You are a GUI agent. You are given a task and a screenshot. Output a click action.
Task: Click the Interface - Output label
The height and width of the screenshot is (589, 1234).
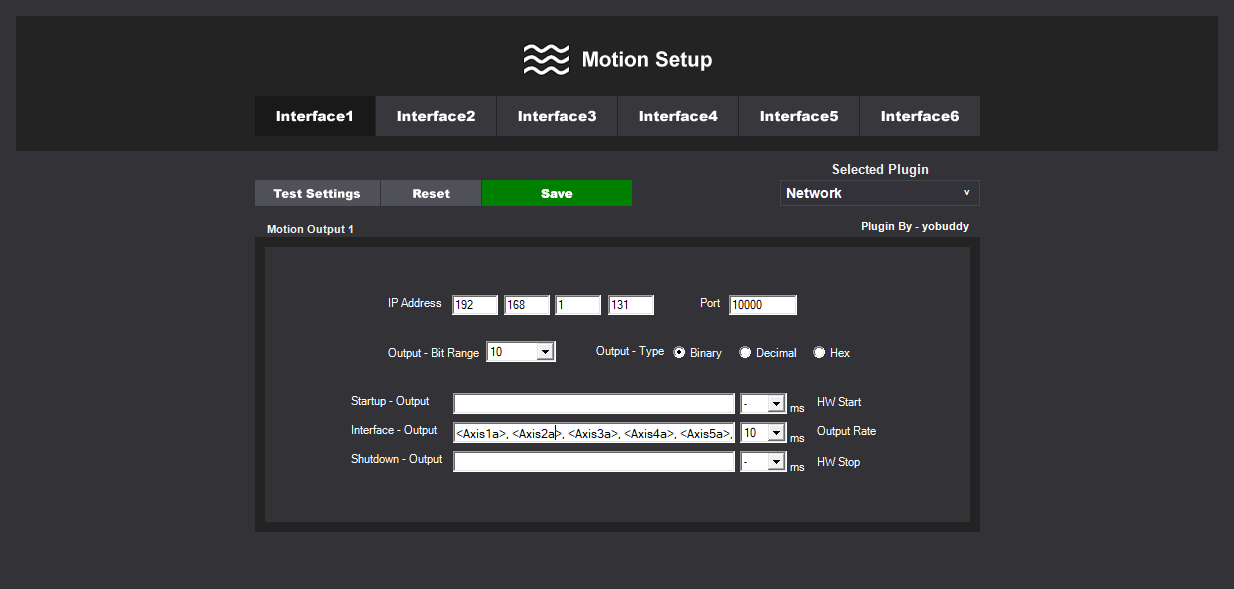coord(394,430)
